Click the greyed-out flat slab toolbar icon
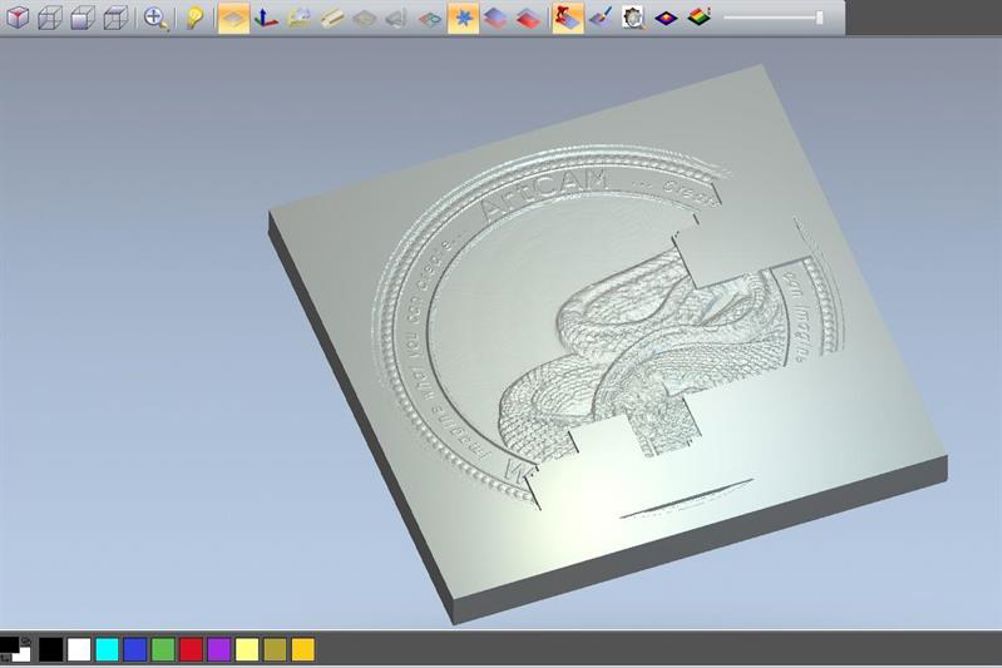Viewport: 1002px width, 668px height. click(x=364, y=17)
